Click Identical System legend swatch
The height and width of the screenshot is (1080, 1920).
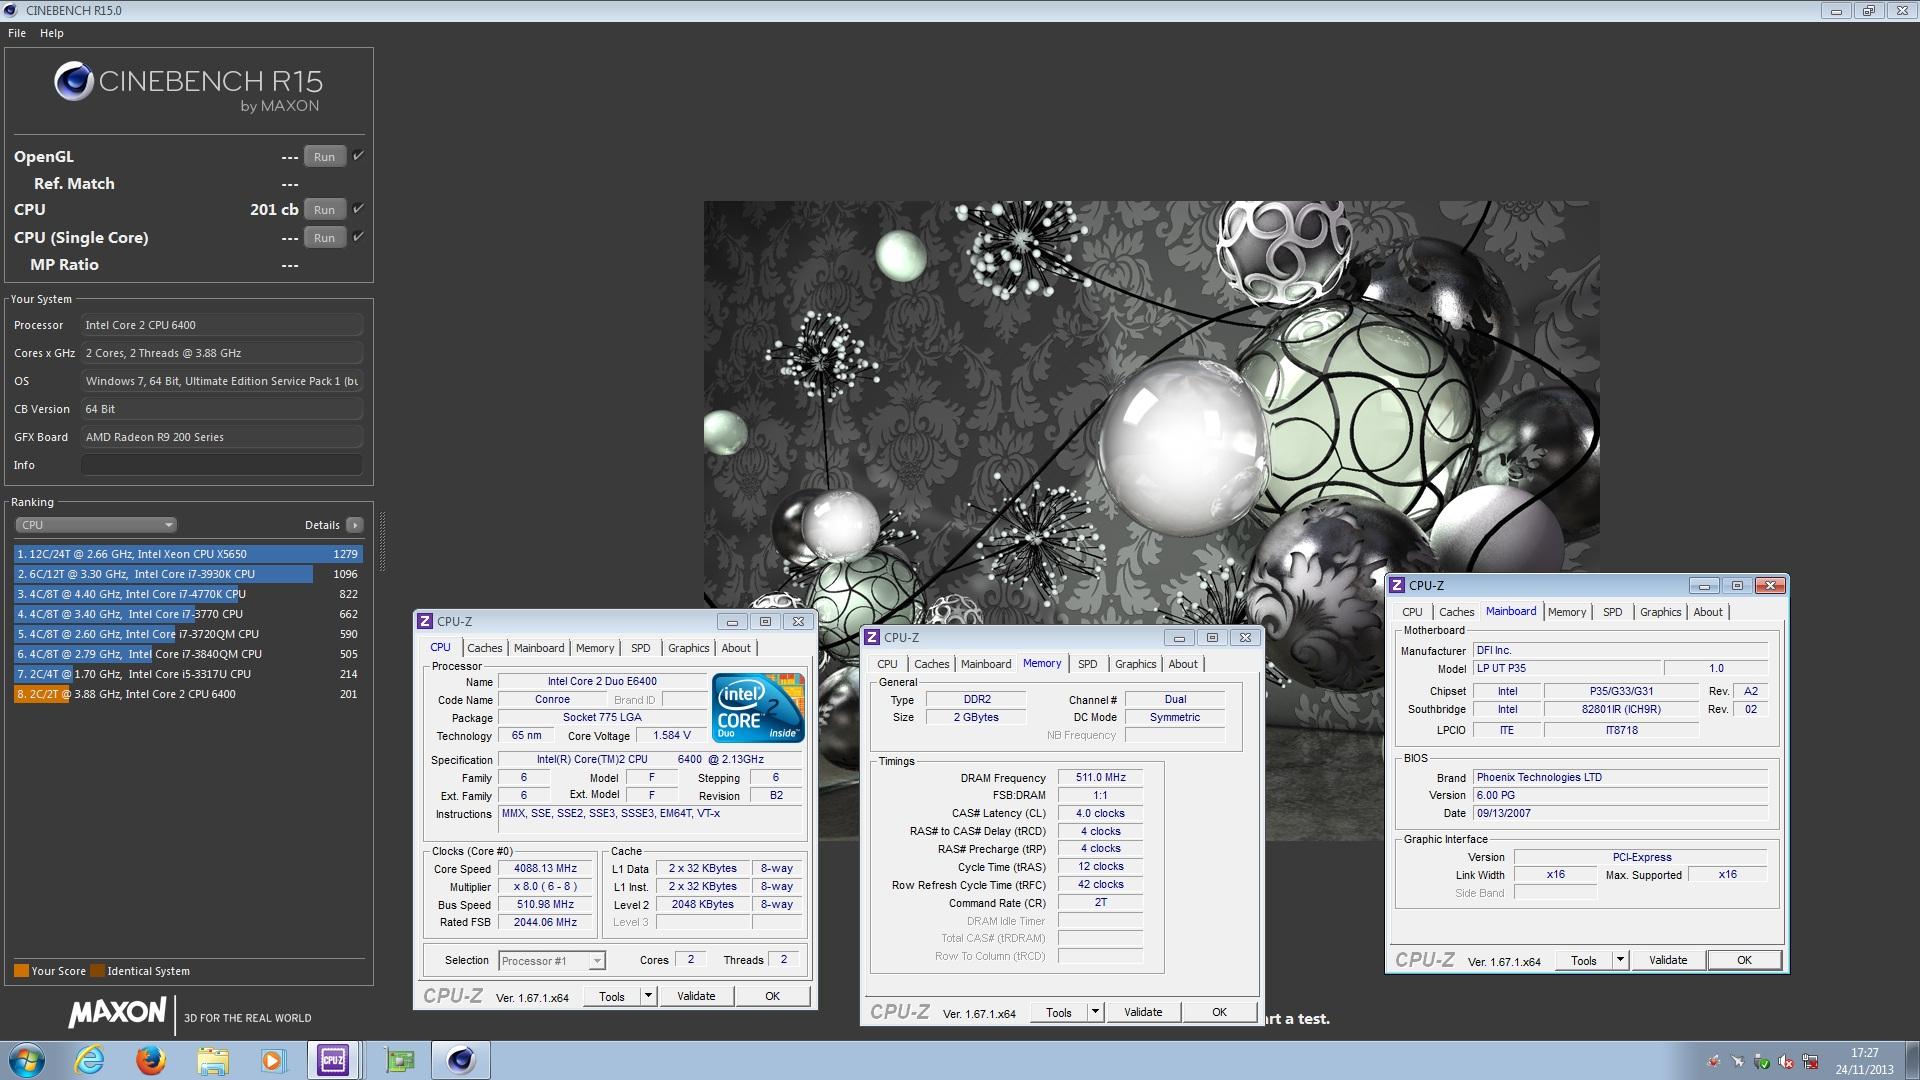97,970
